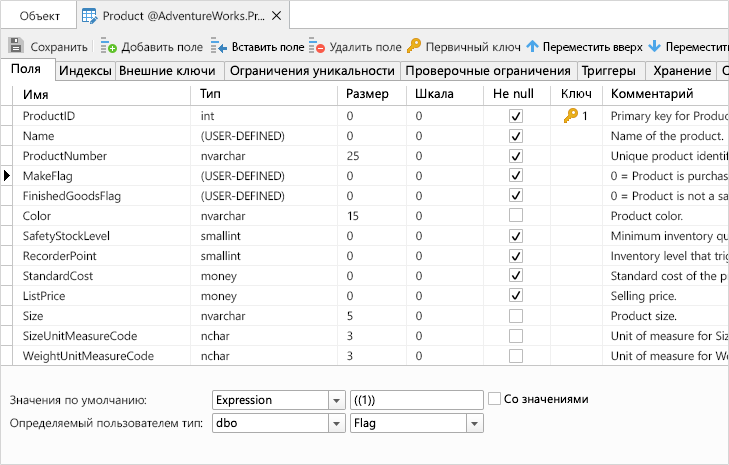729x465 pixels.
Task: Uncheck Not null for Name field
Action: click(516, 136)
